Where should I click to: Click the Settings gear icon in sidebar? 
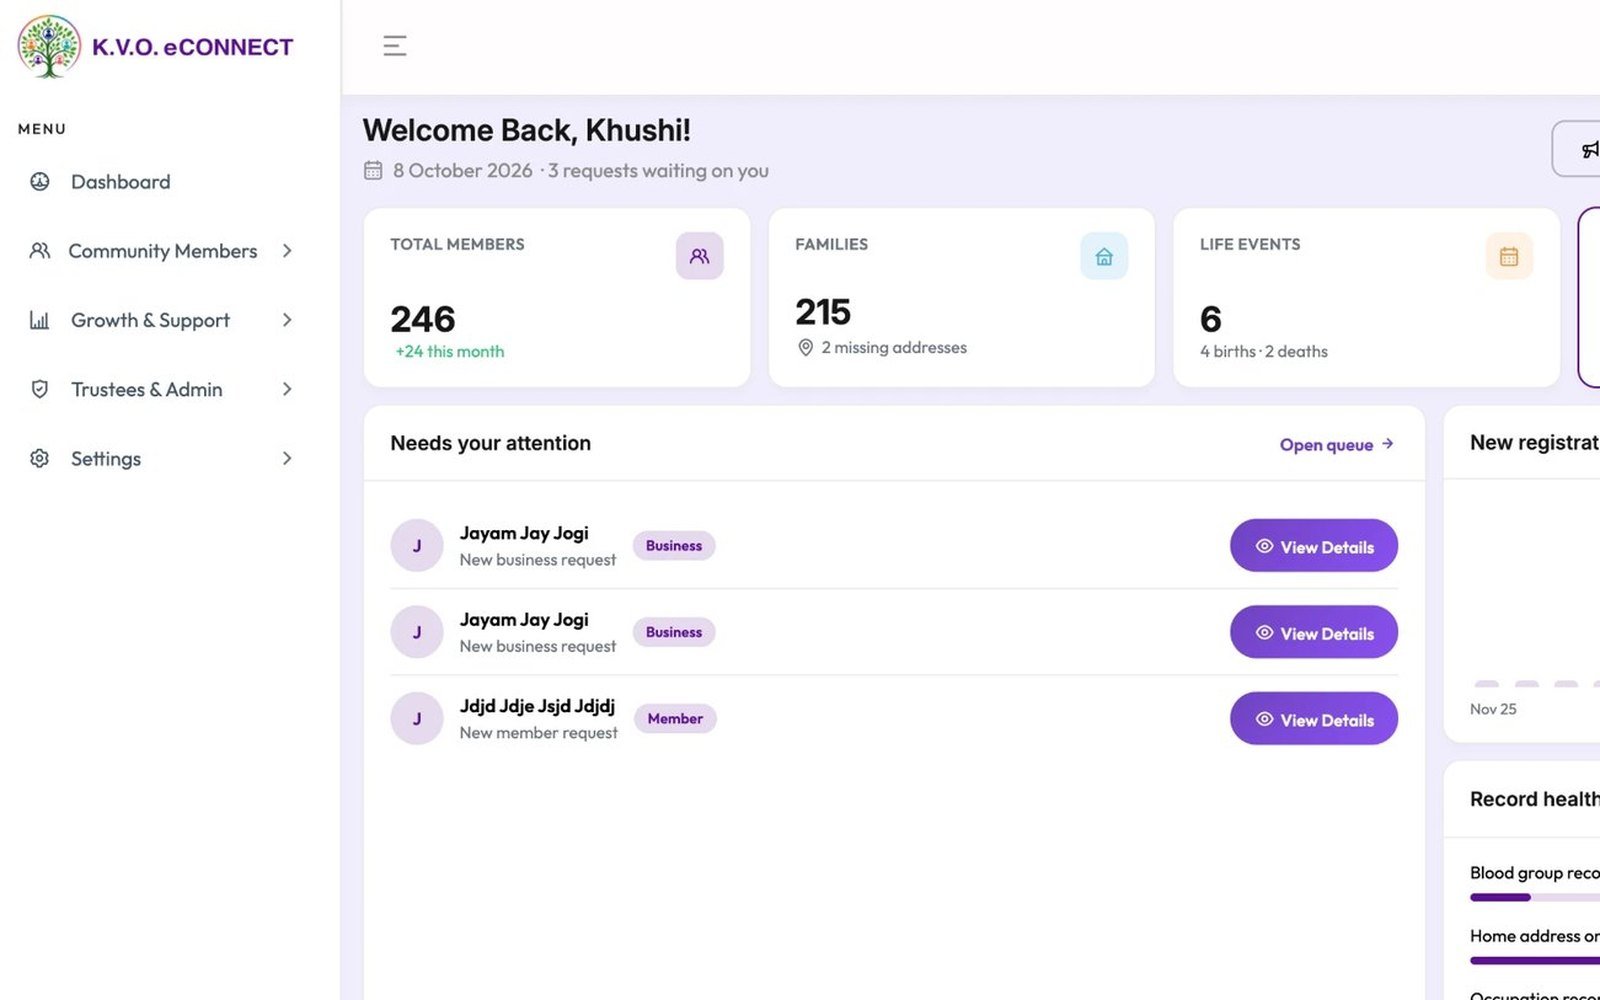pos(40,458)
